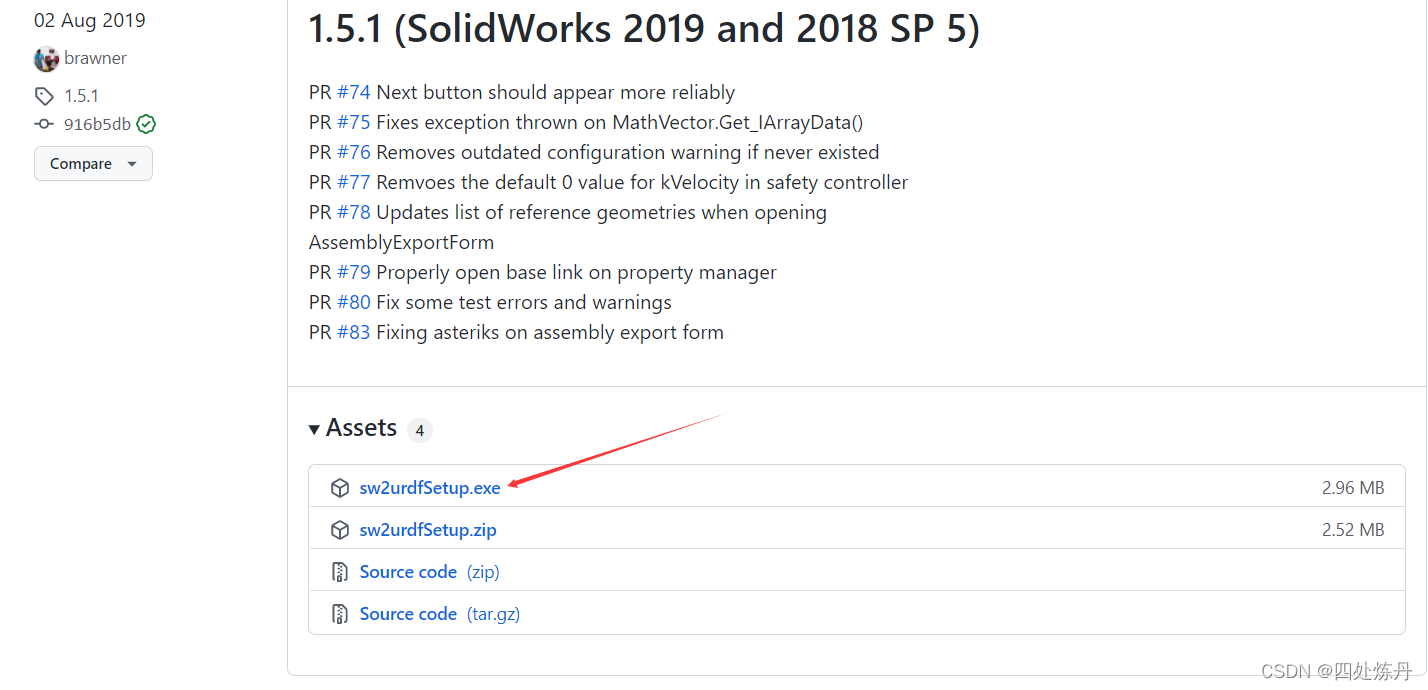The height and width of the screenshot is (690, 1428).
Task: Download Source code (tar.gz)
Action: 440,614
